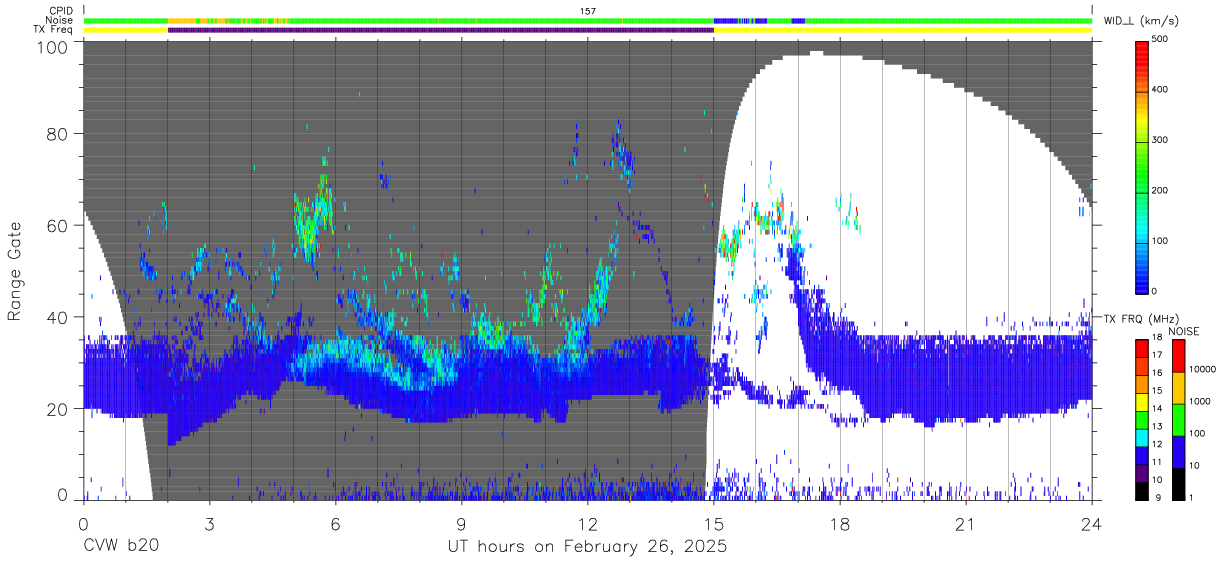The image size is (1228, 567).
Task: Click the x-axis tick label 24
Action: coord(1091,524)
